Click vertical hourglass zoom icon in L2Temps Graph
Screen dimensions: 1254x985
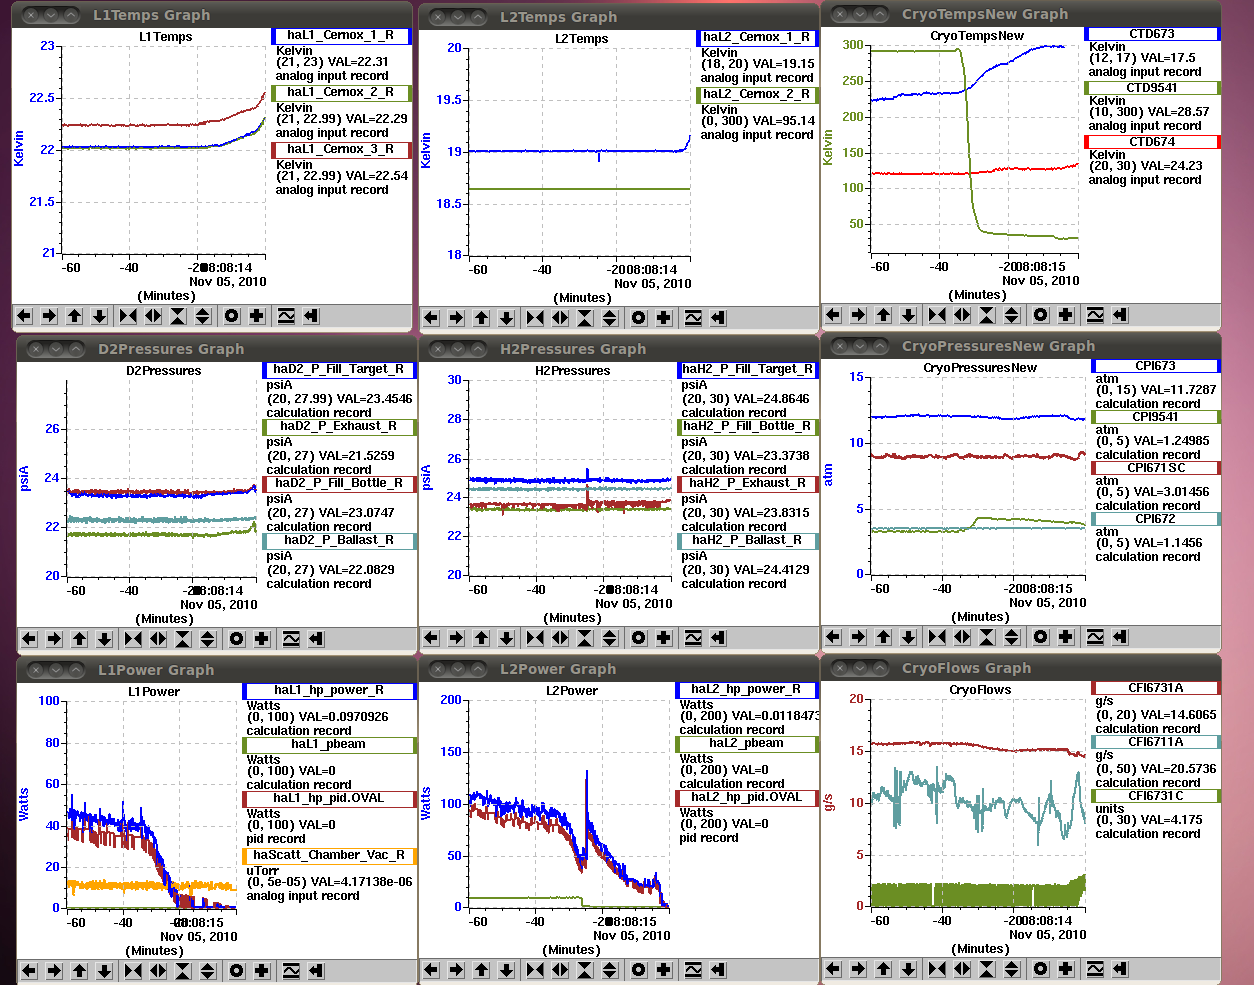[585, 318]
